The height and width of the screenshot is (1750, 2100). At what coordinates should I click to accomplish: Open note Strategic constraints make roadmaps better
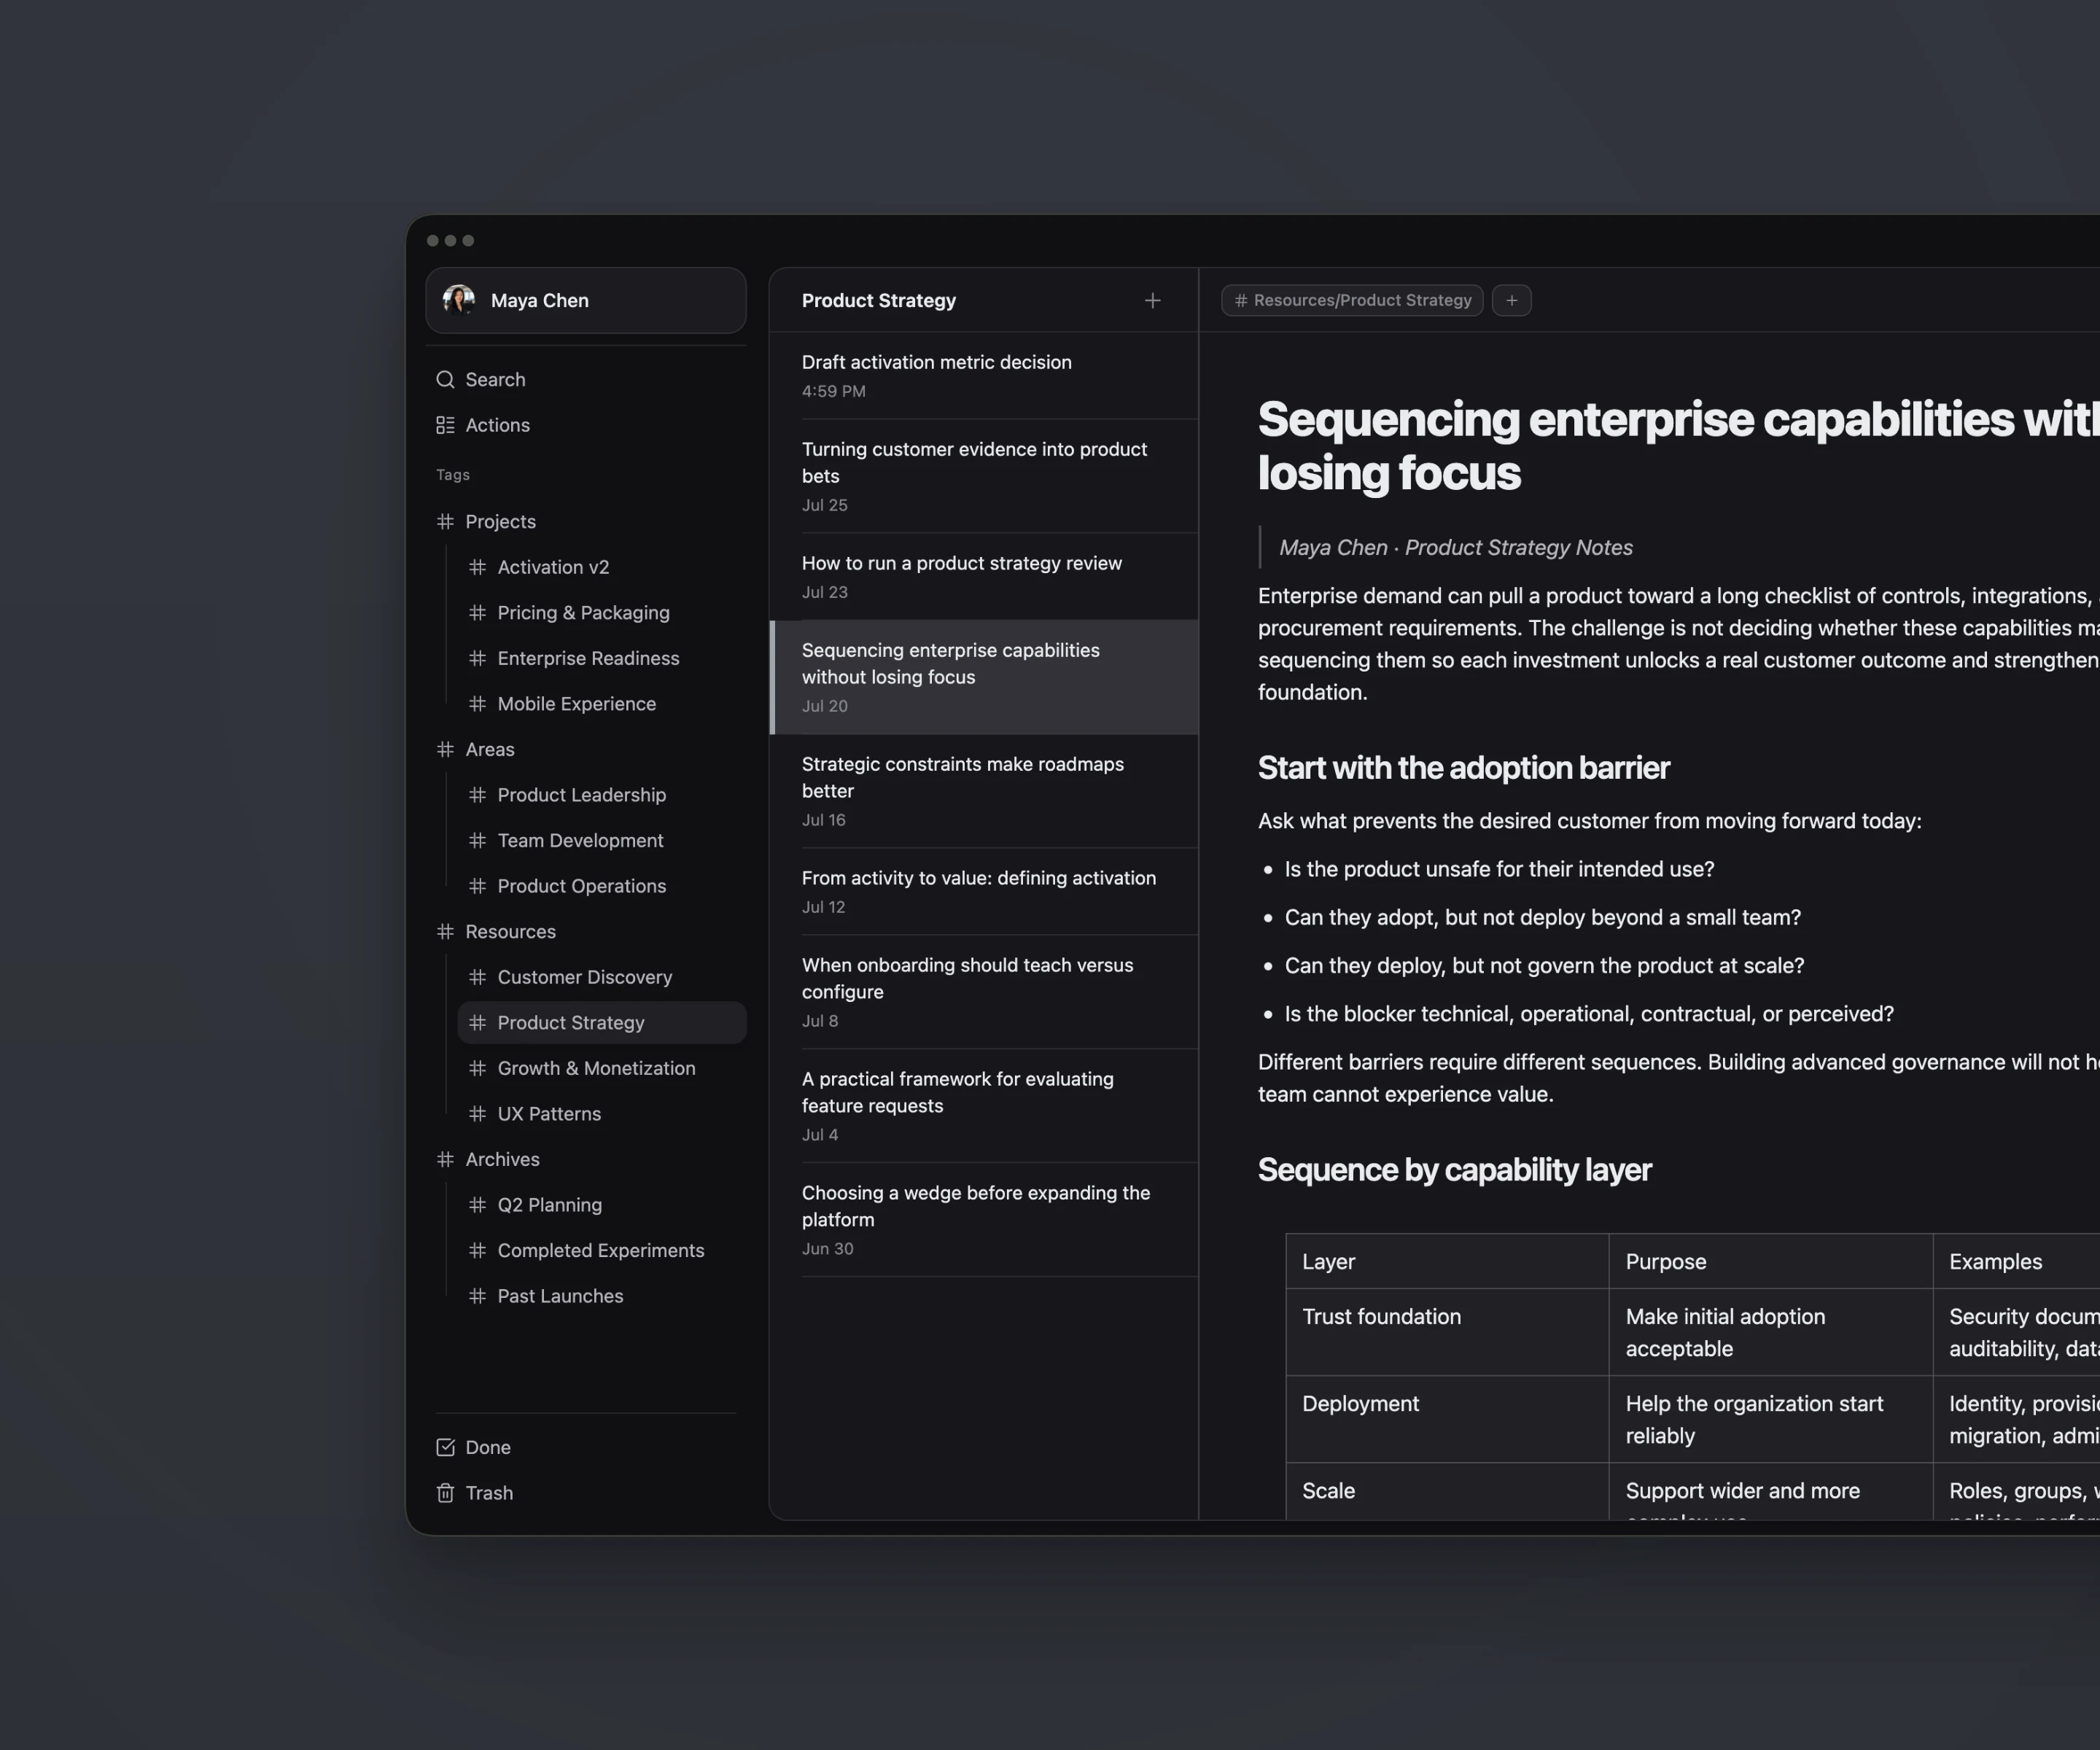coord(984,791)
